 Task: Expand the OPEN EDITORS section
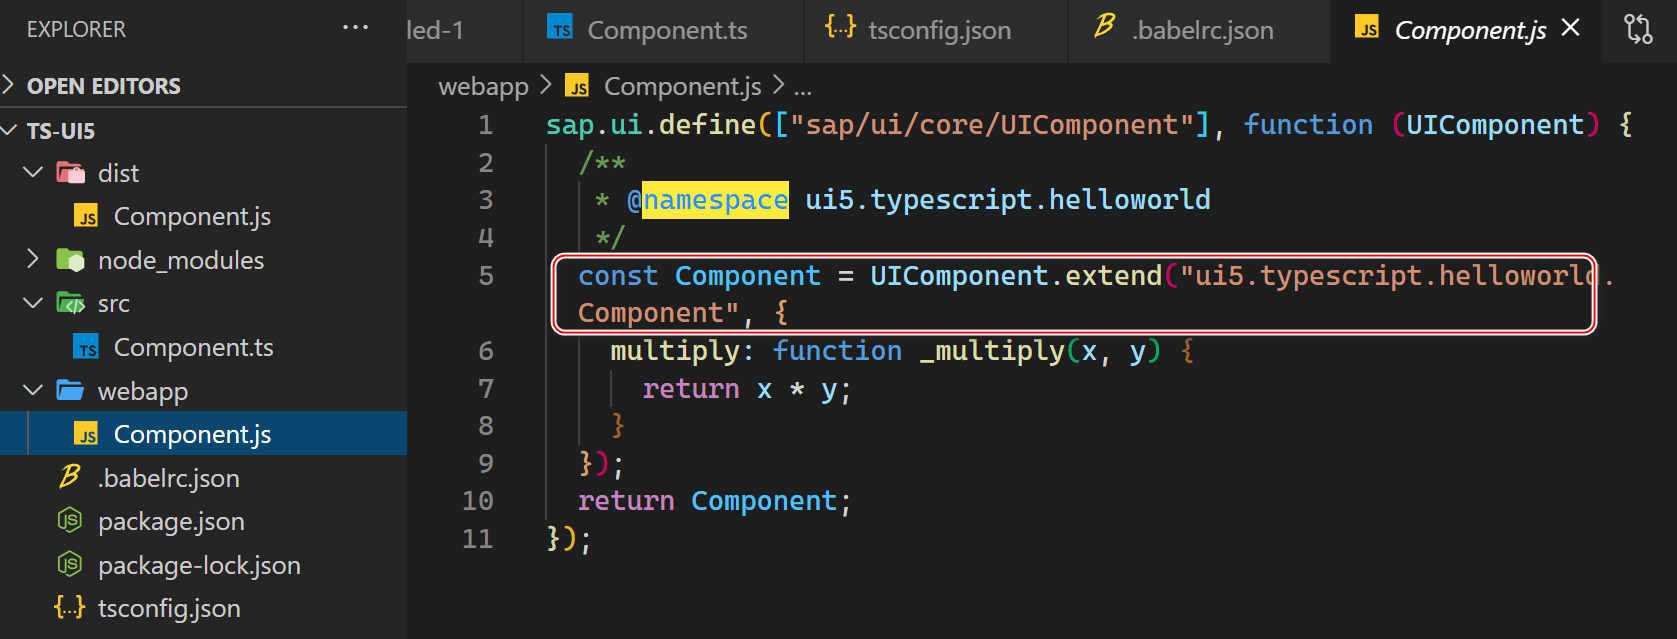click(9, 85)
